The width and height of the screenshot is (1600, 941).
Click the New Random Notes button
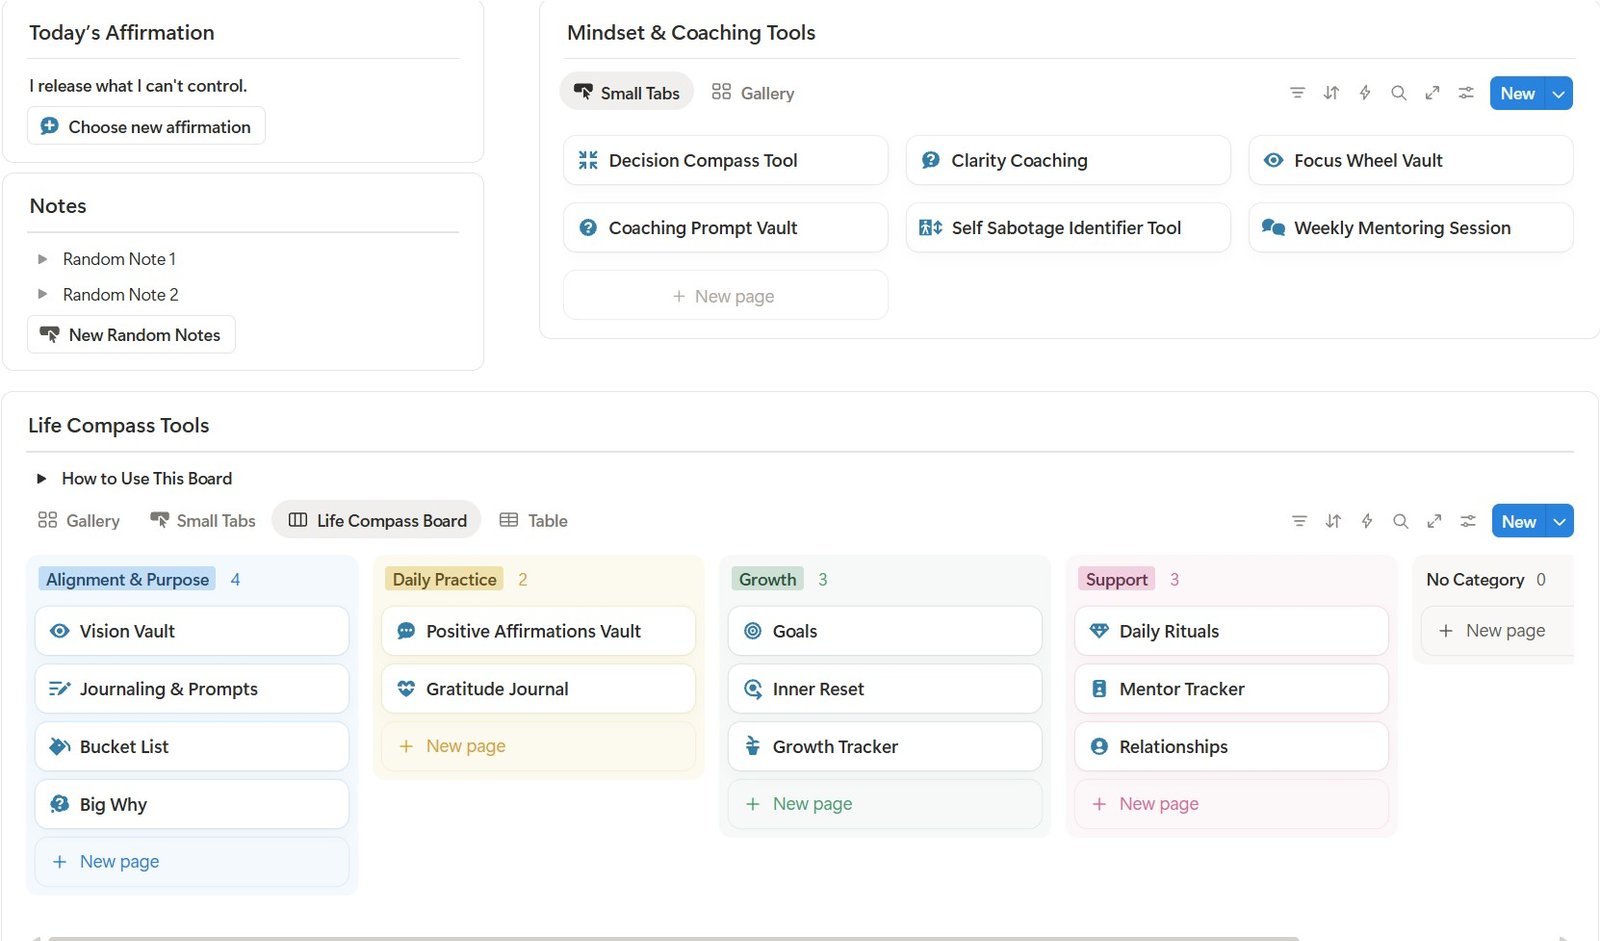click(x=131, y=335)
